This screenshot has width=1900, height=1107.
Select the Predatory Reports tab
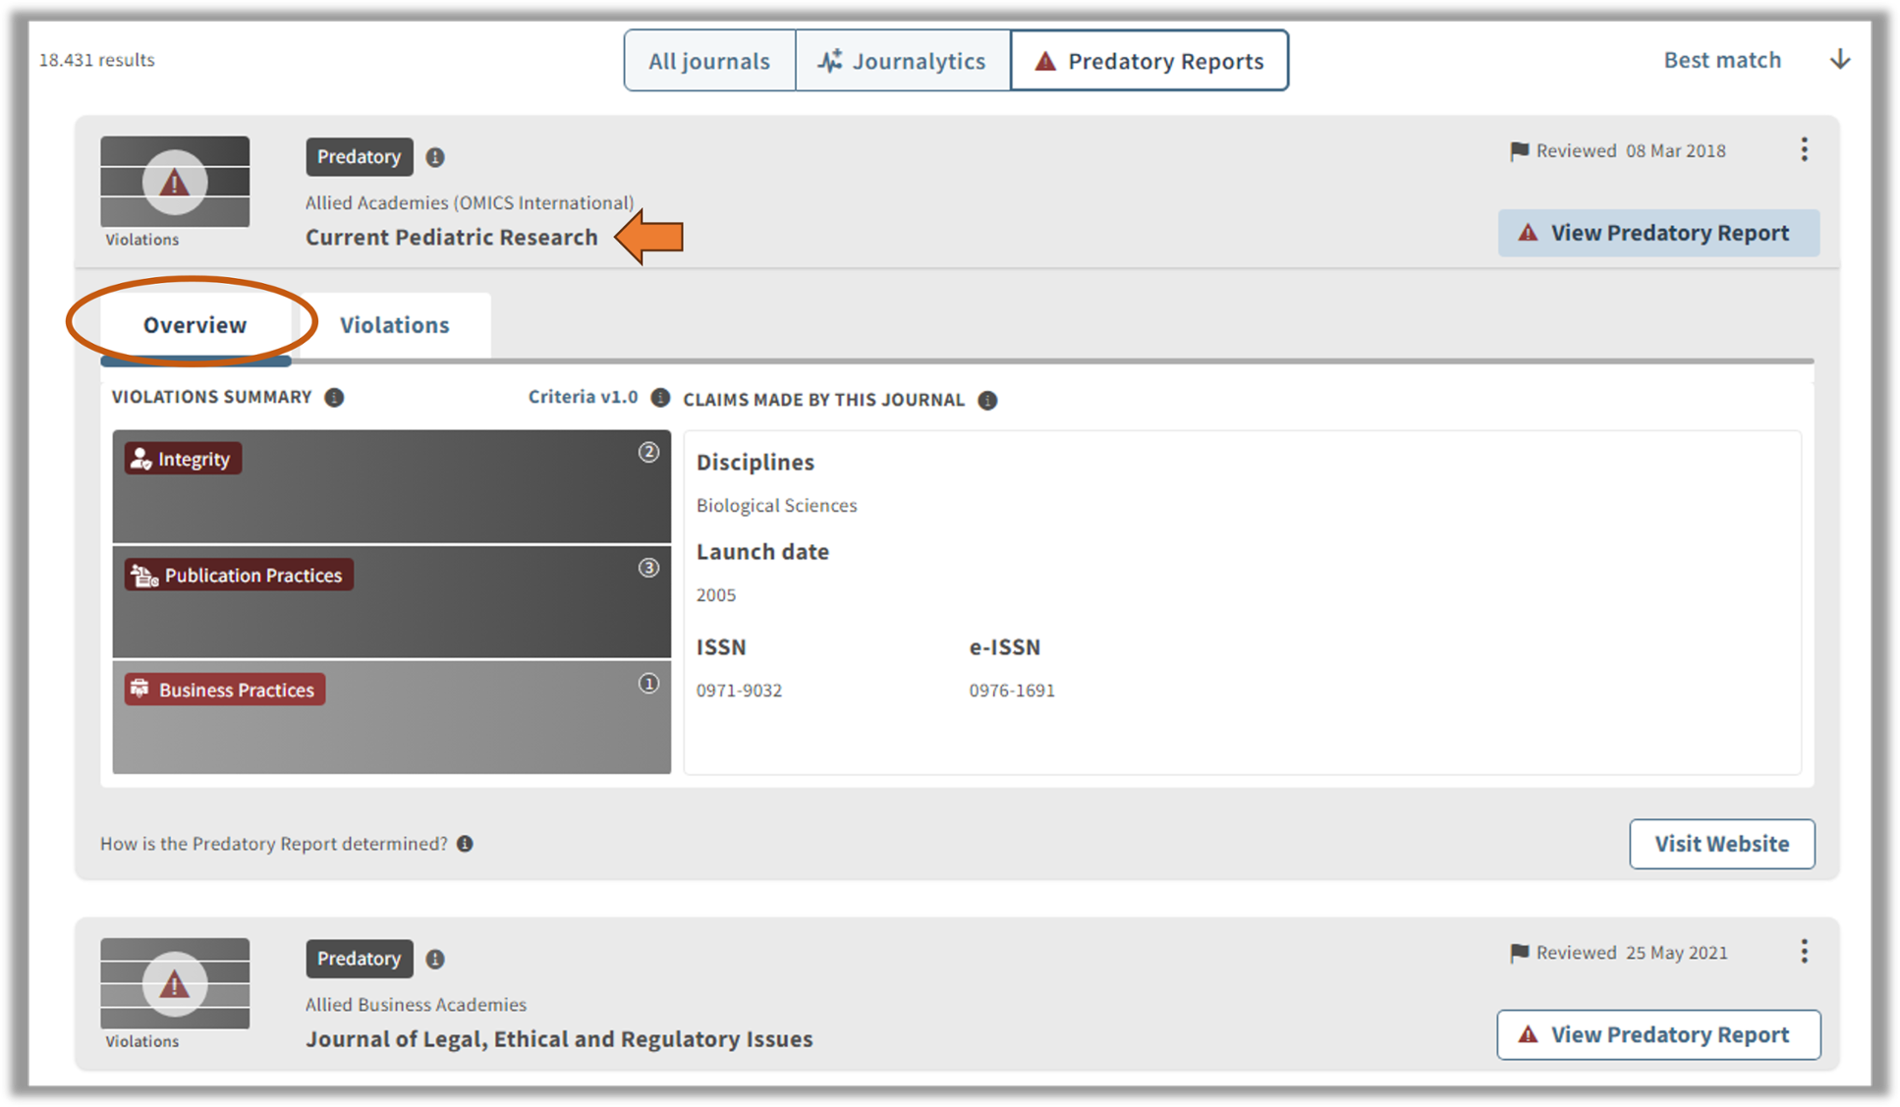click(x=1150, y=61)
